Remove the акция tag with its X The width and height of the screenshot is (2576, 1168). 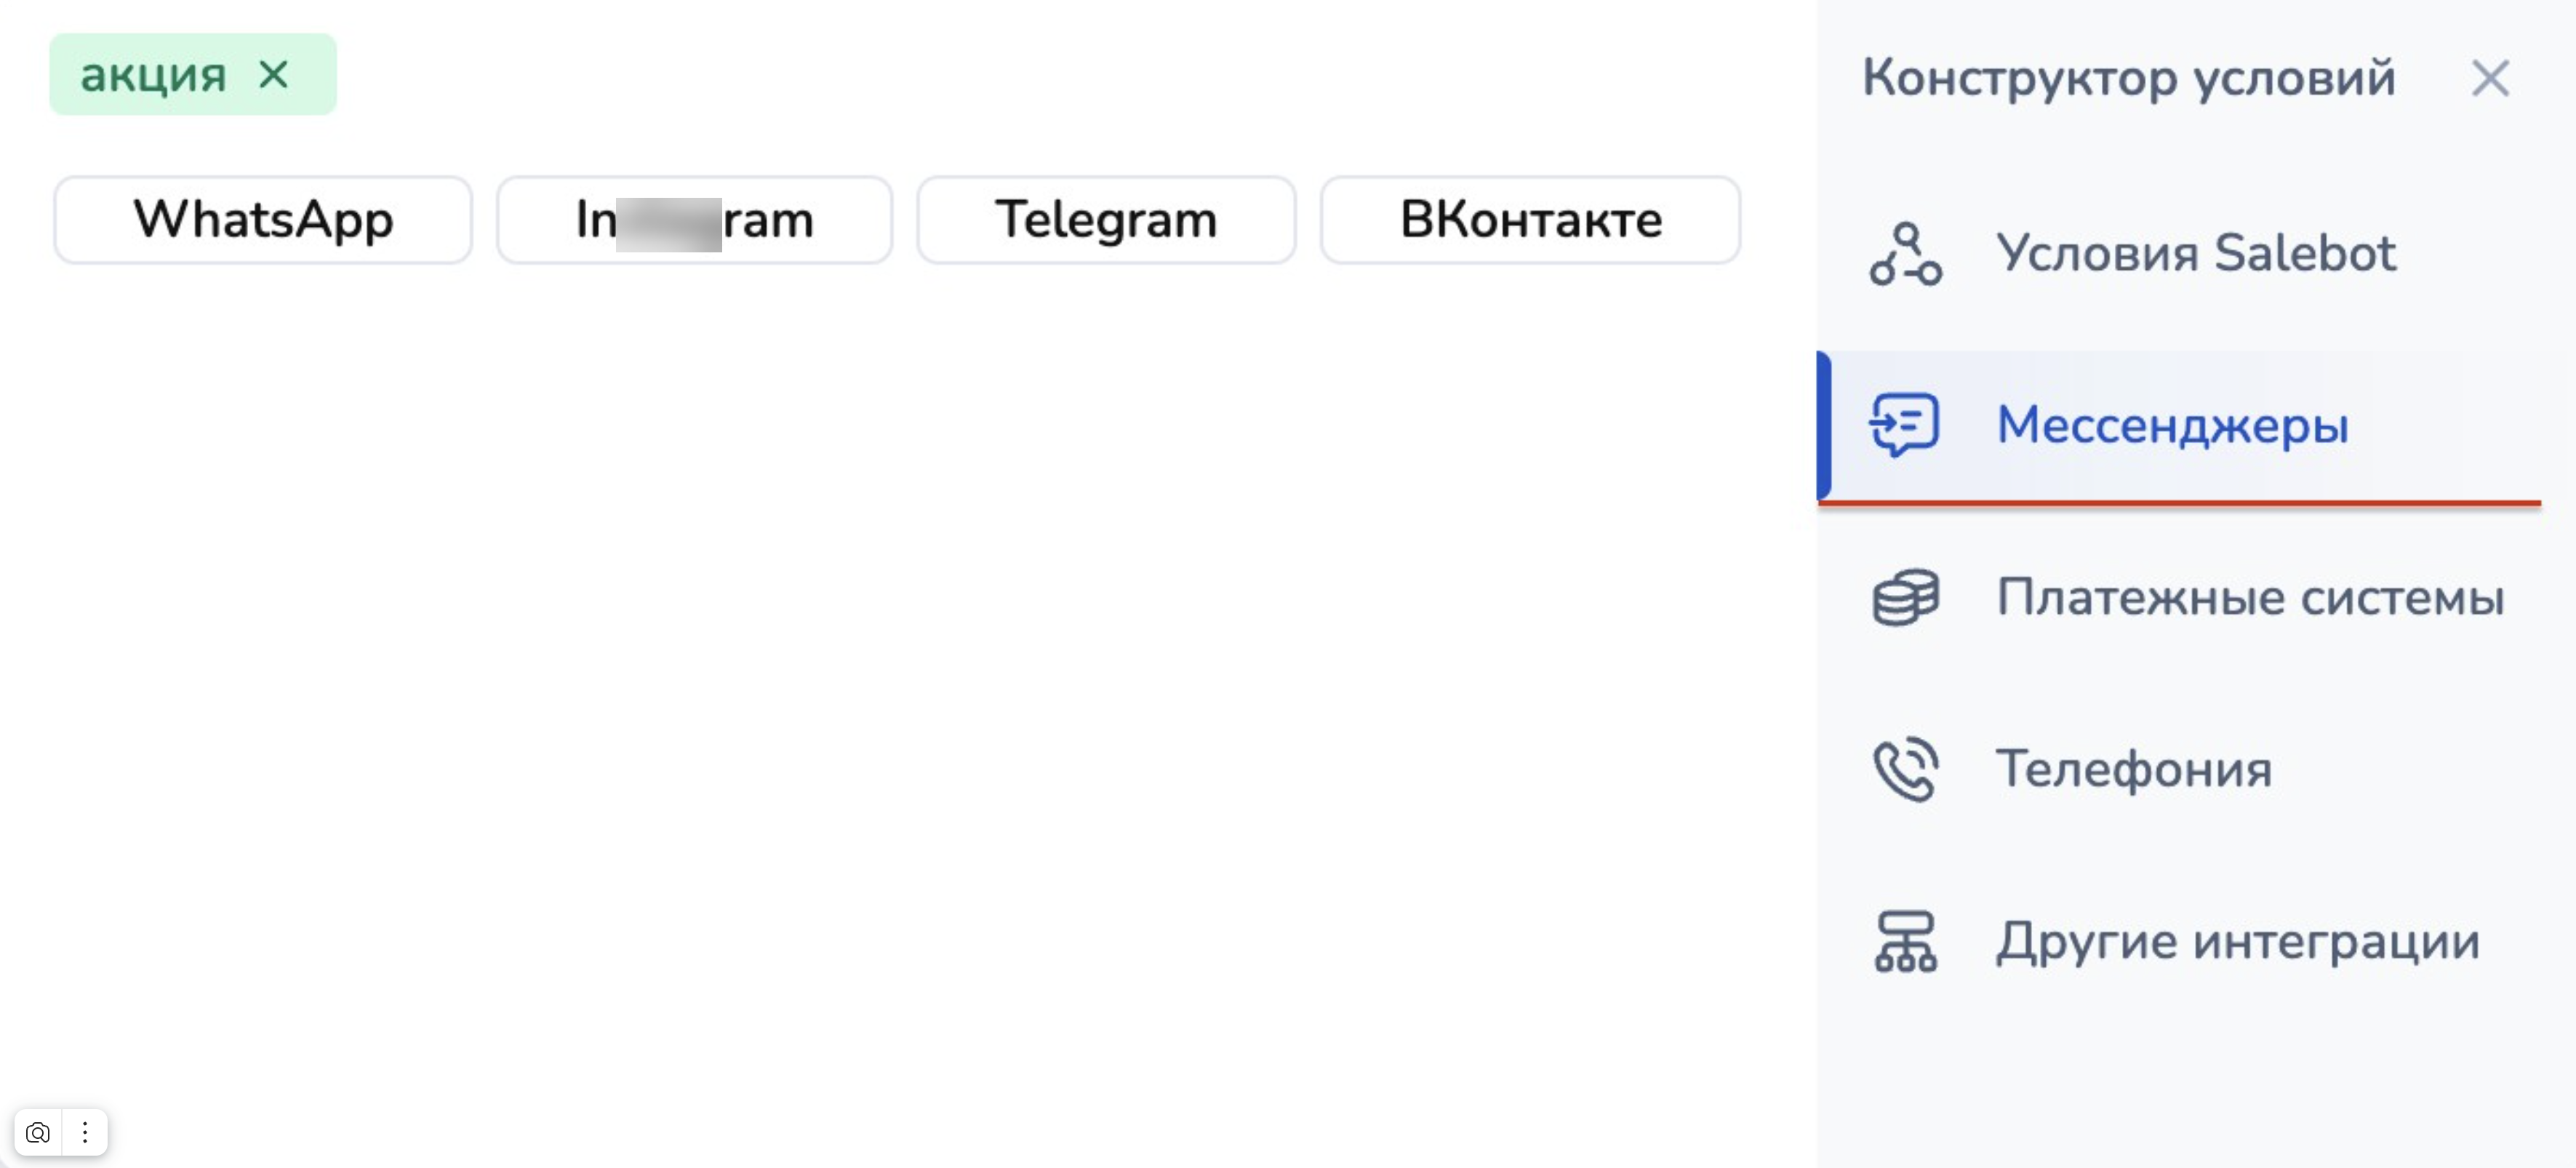(x=273, y=74)
